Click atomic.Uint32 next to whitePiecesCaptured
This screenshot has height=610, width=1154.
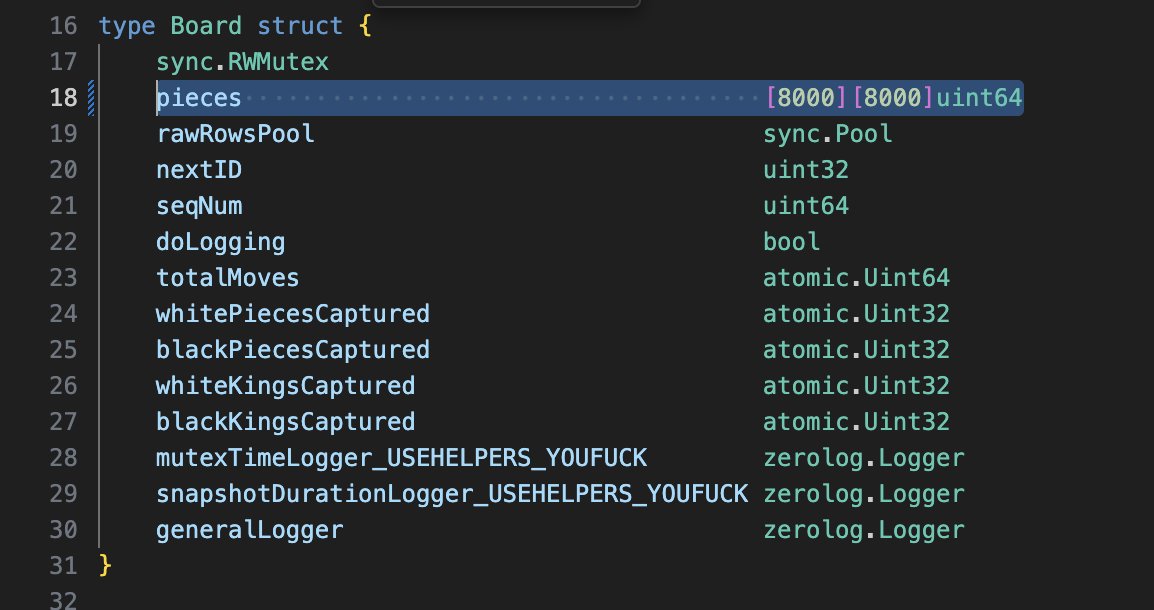click(x=857, y=314)
